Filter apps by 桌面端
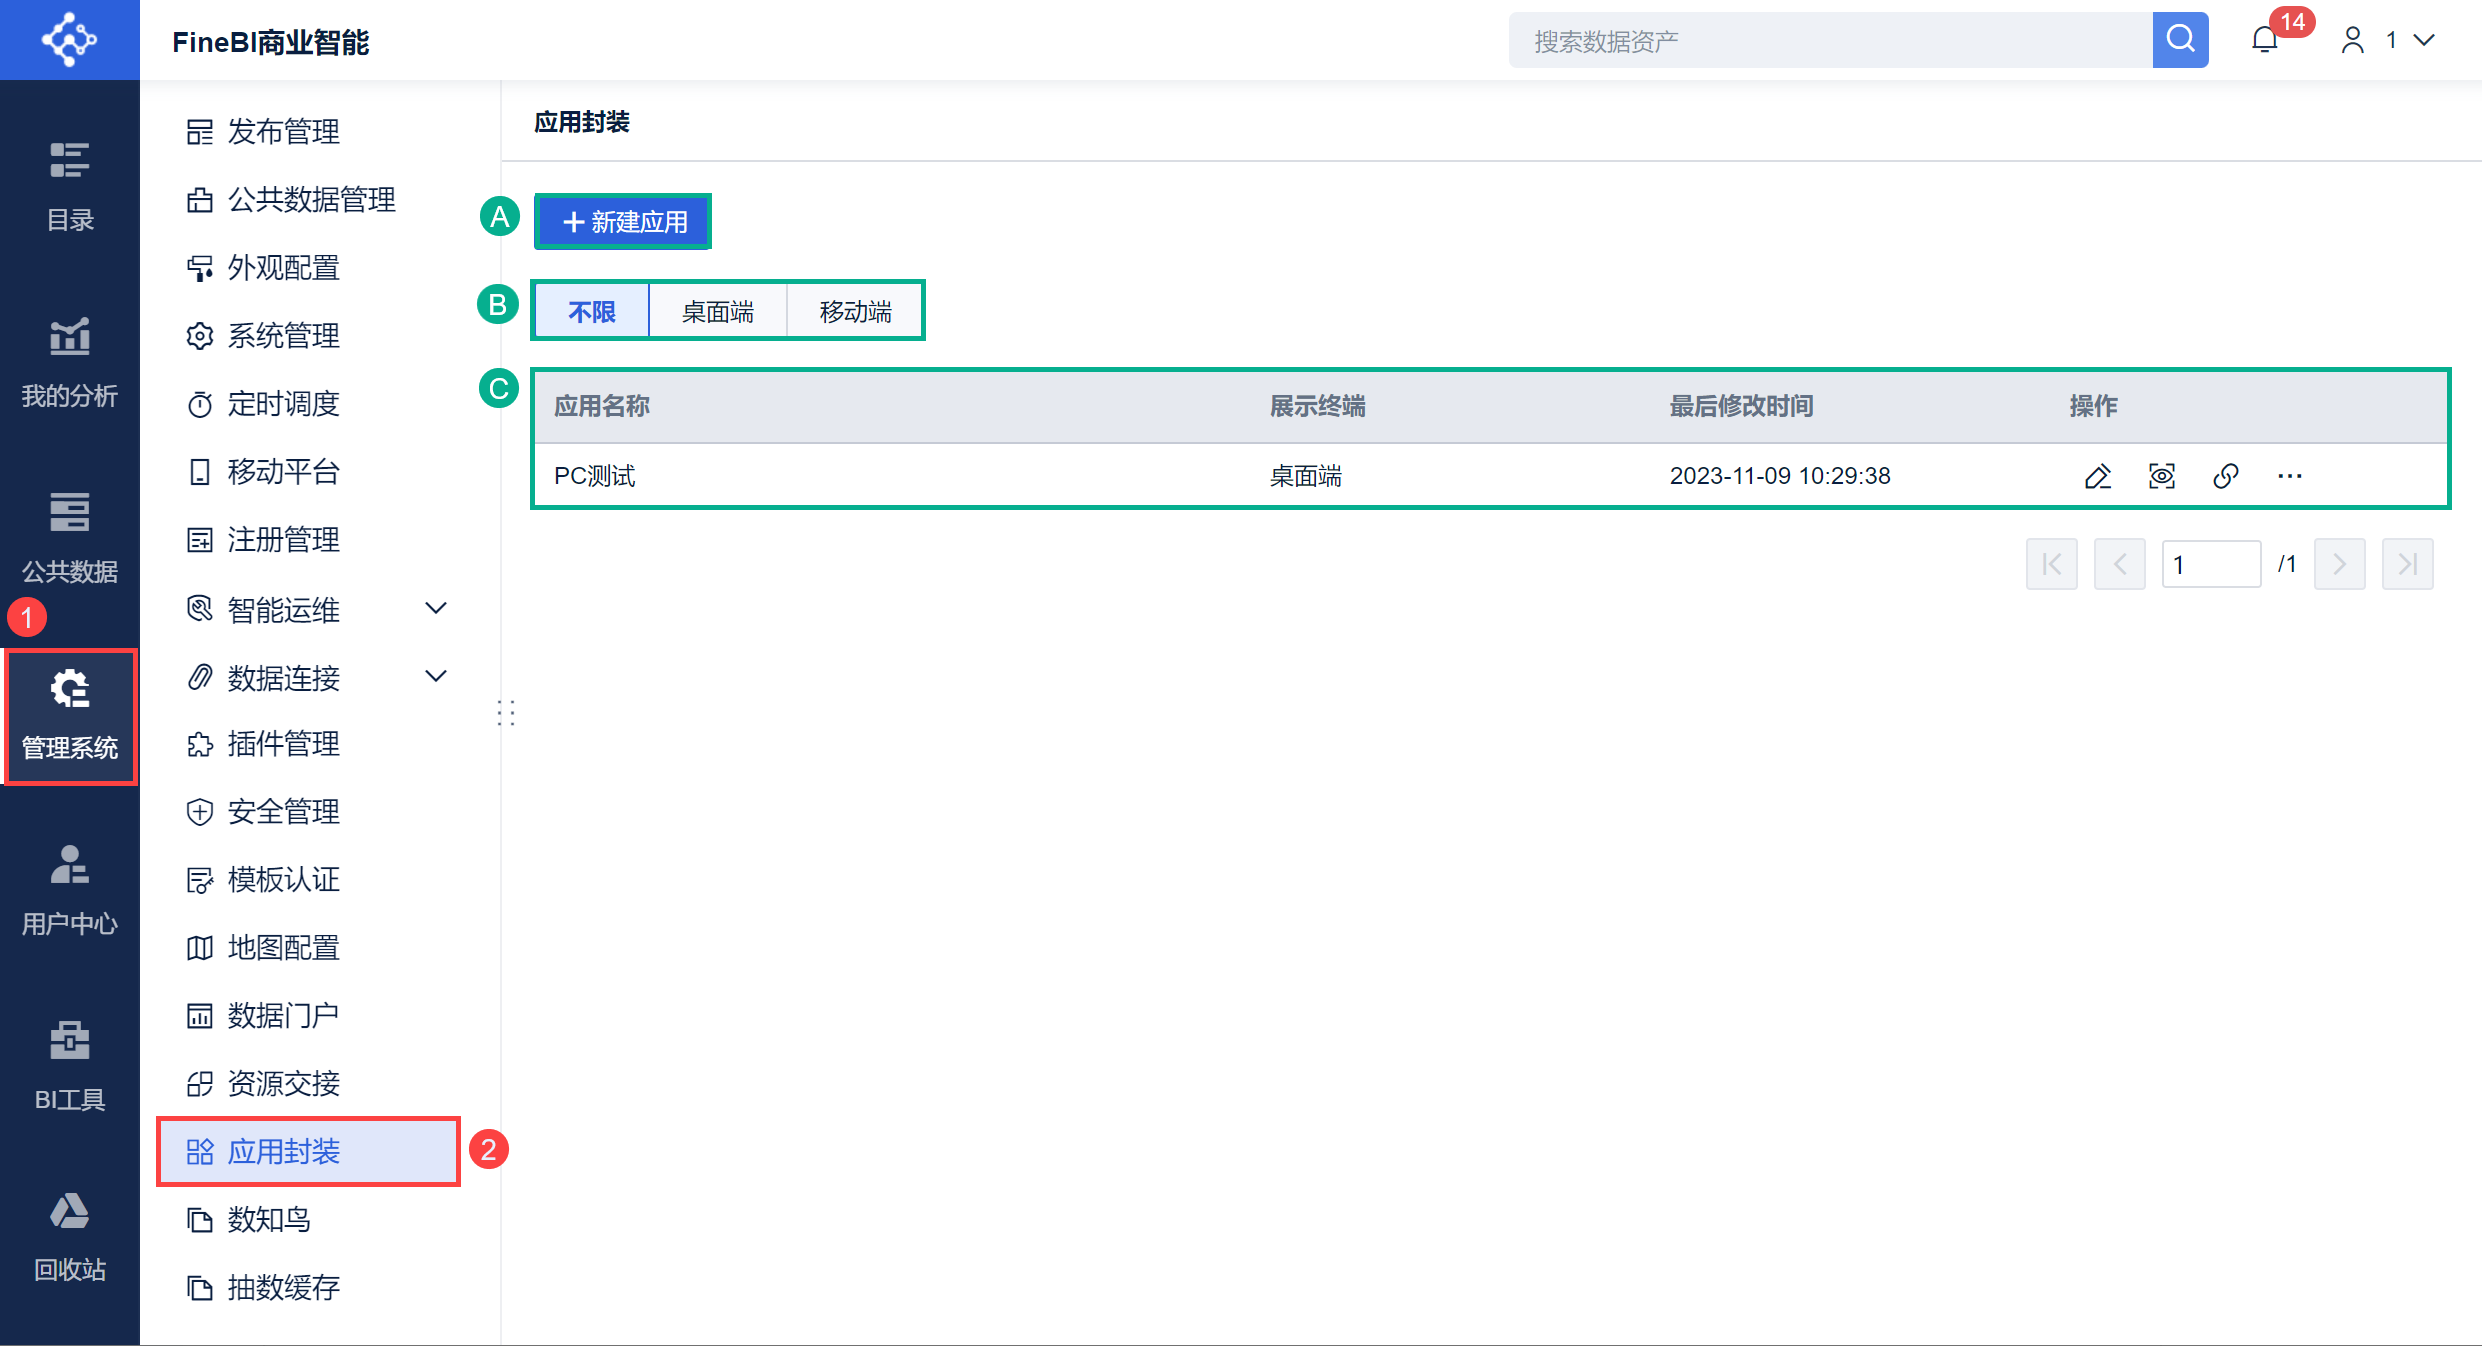2482x1346 pixels. point(718,312)
